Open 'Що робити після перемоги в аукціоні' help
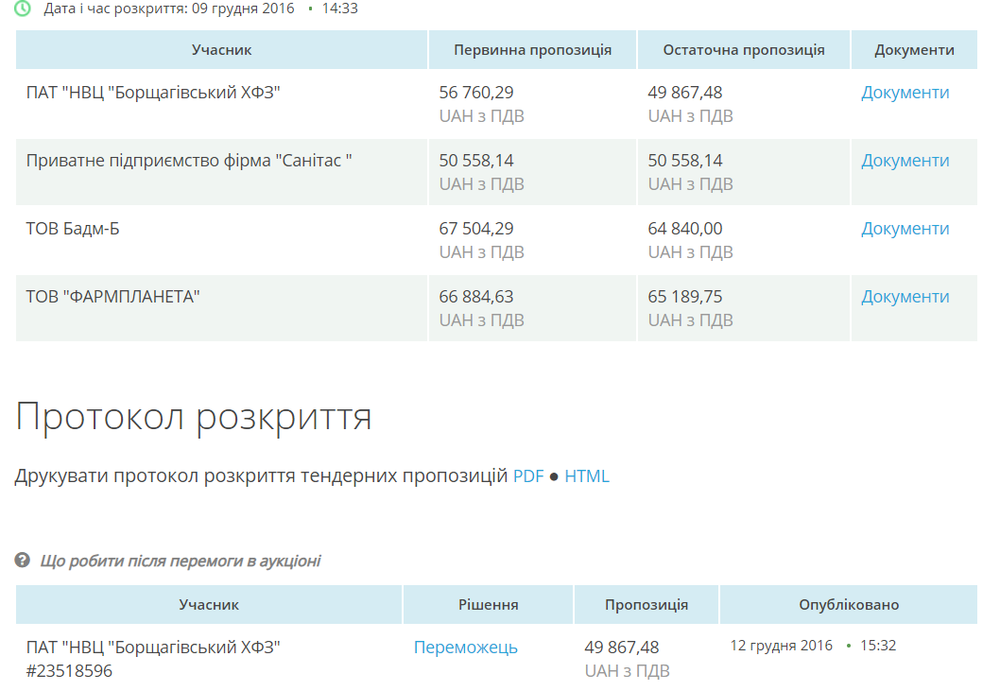This screenshot has height=691, width=1000. tap(180, 561)
